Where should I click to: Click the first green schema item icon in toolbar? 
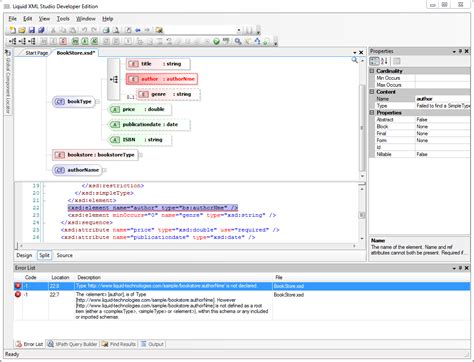[75, 41]
